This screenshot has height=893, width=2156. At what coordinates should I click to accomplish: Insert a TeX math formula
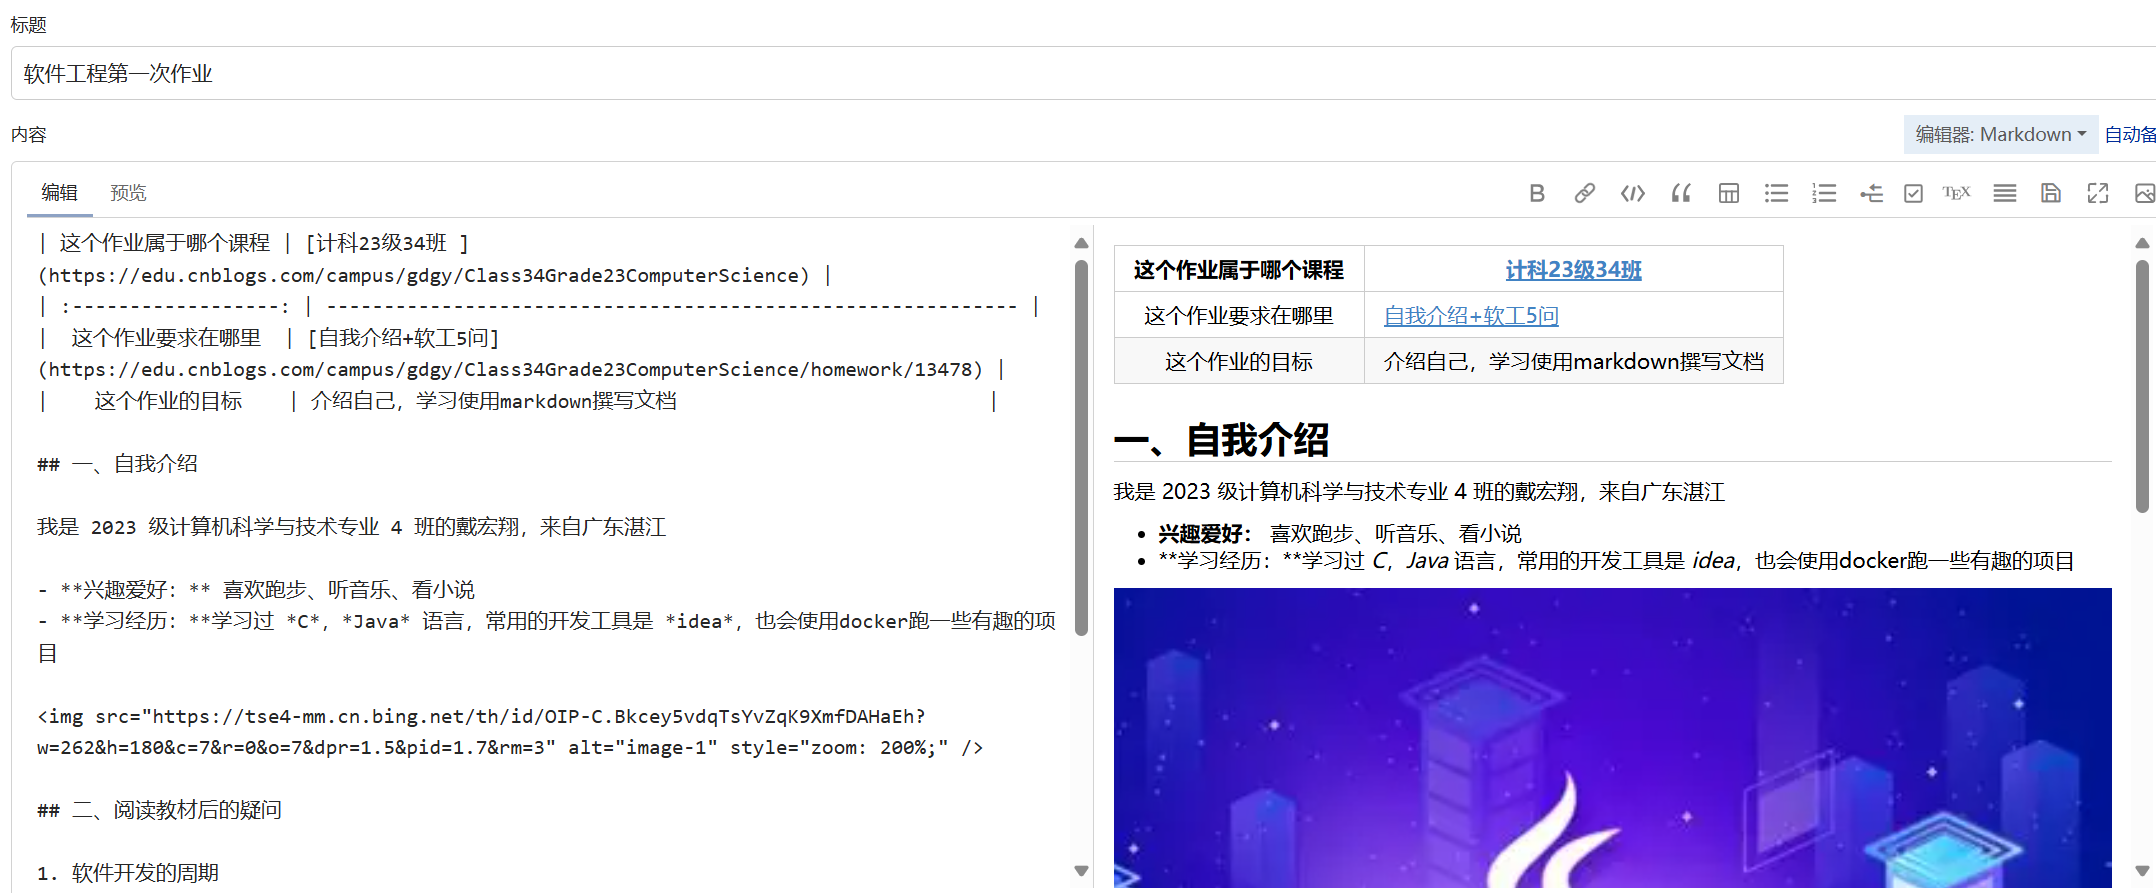click(1957, 193)
